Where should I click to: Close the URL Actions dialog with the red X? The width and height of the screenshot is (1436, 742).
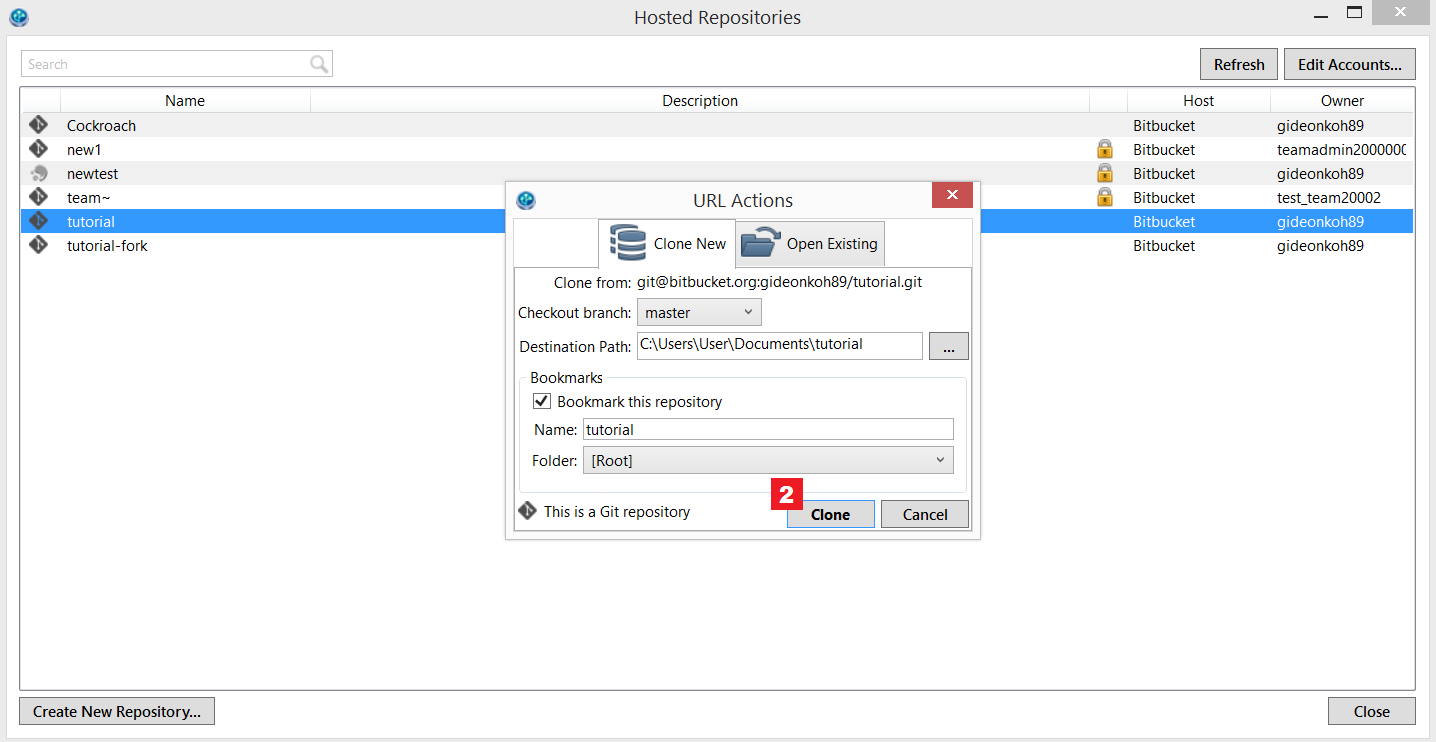coord(952,195)
